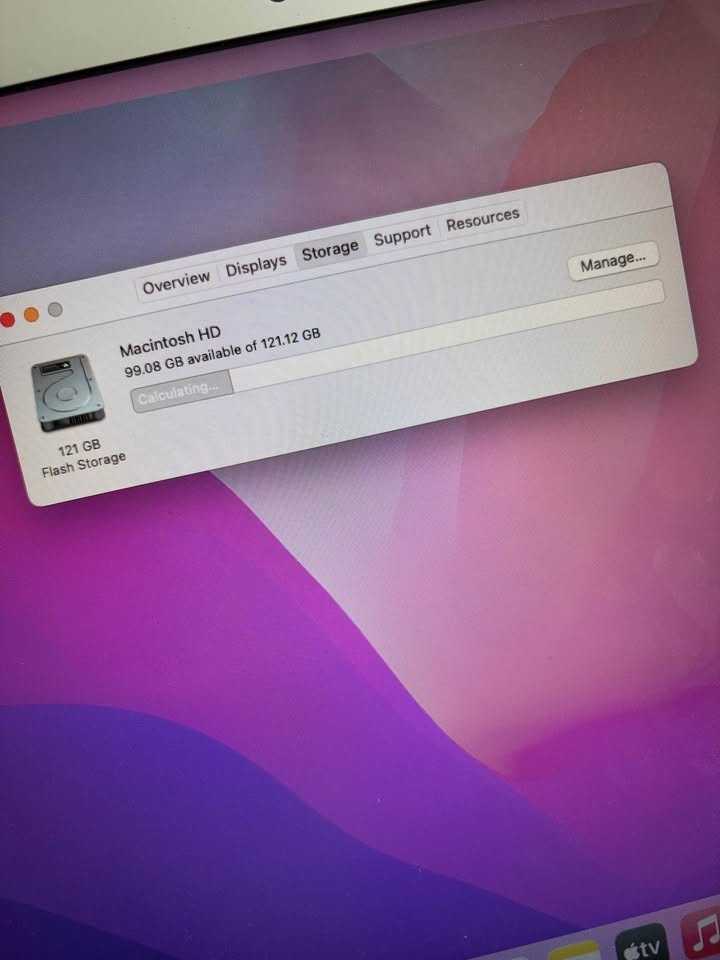Click the 121 GB Flash Storage label
The image size is (720, 960).
point(83,457)
